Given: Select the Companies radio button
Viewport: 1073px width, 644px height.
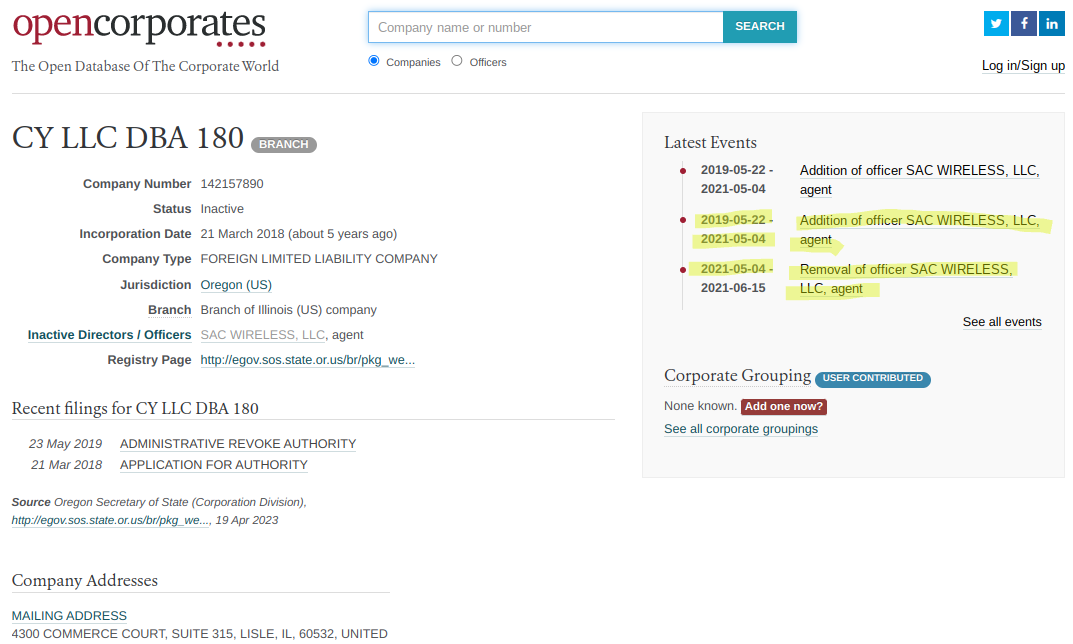Looking at the screenshot, I should [374, 61].
